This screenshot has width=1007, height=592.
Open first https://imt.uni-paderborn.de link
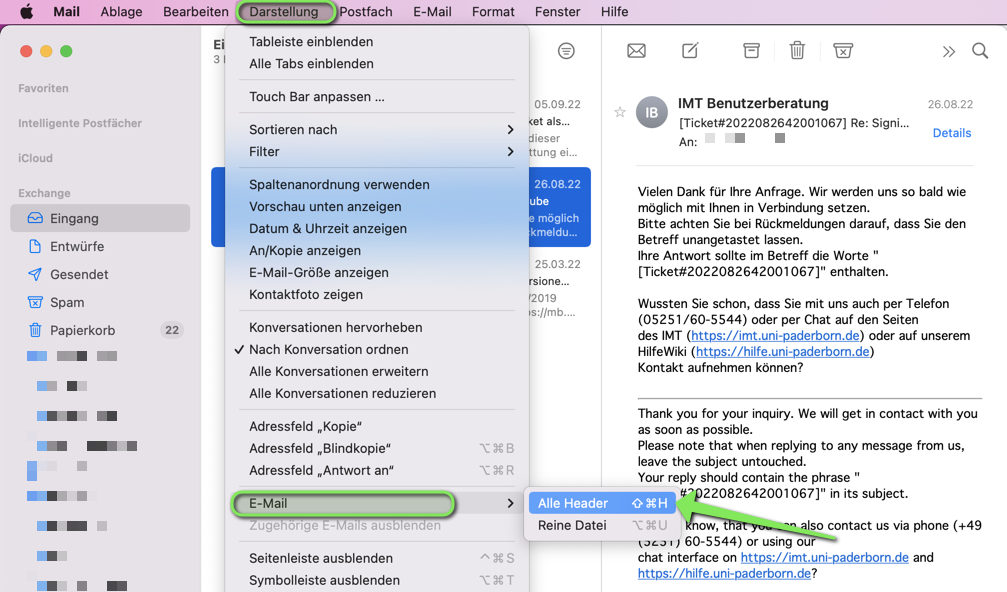pos(775,336)
